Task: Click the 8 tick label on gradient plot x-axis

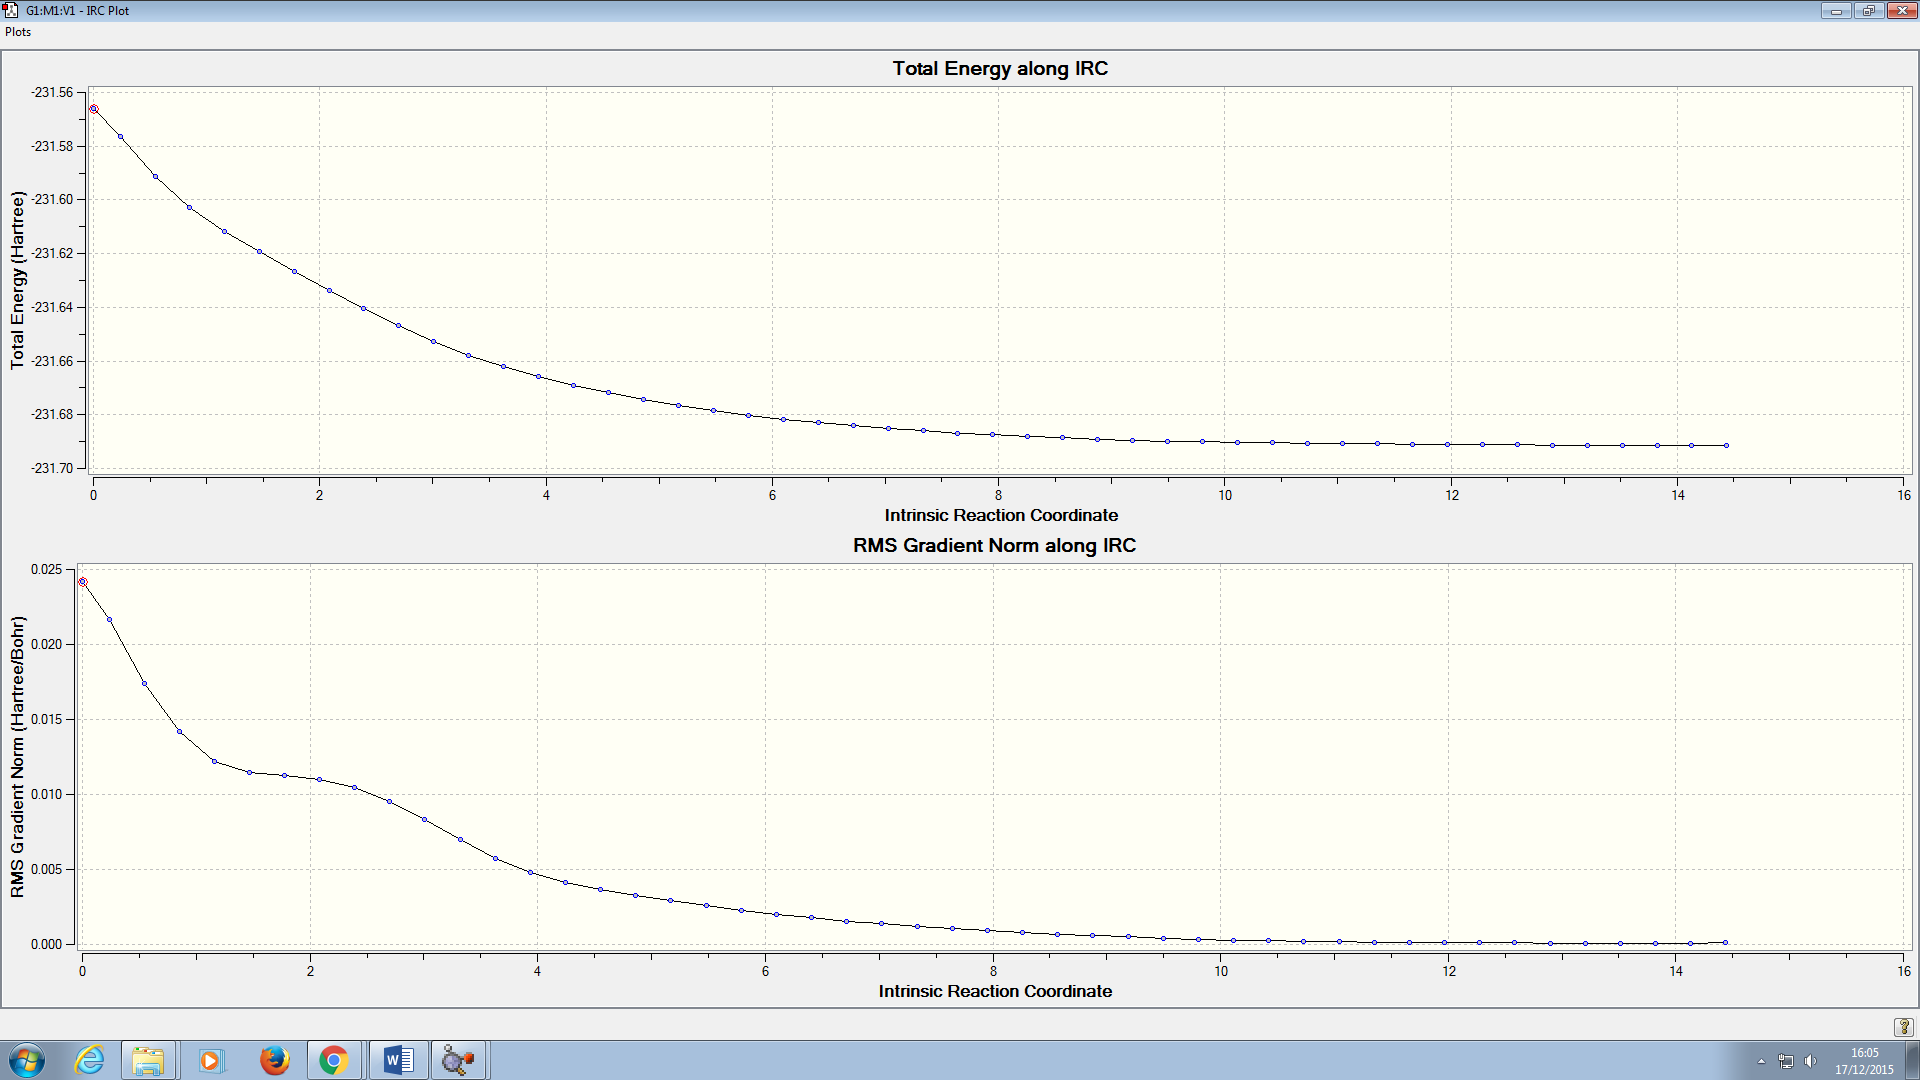Action: (993, 971)
